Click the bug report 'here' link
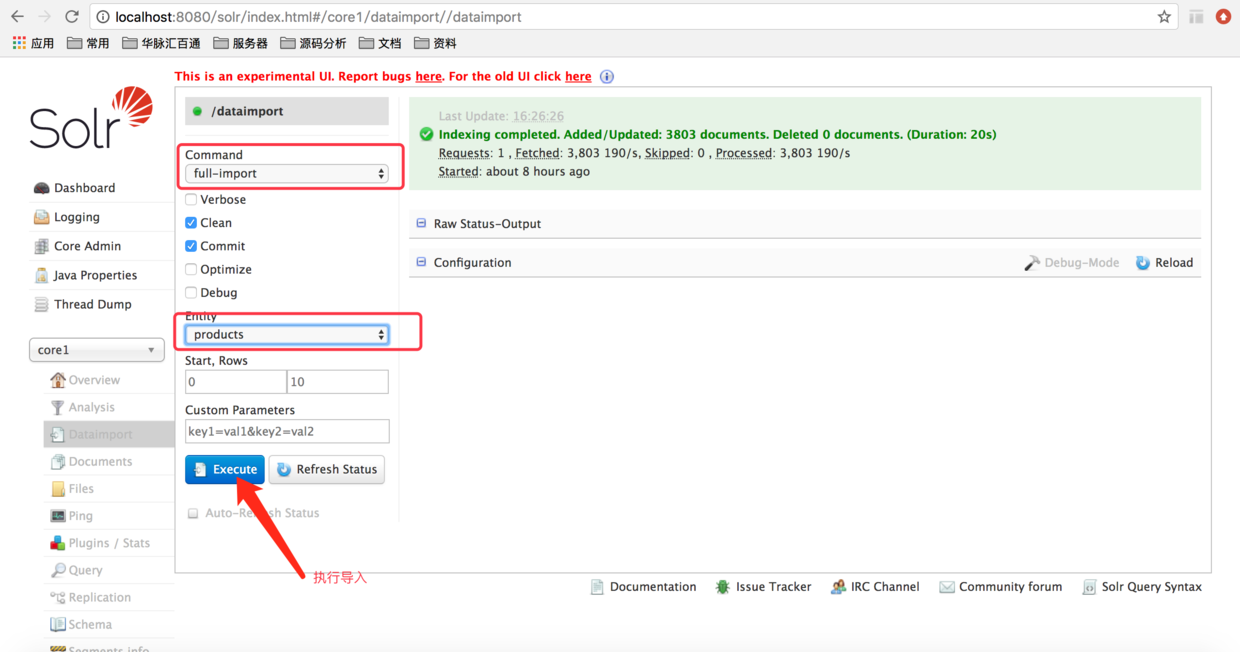This screenshot has height=652, width=1240. (429, 76)
